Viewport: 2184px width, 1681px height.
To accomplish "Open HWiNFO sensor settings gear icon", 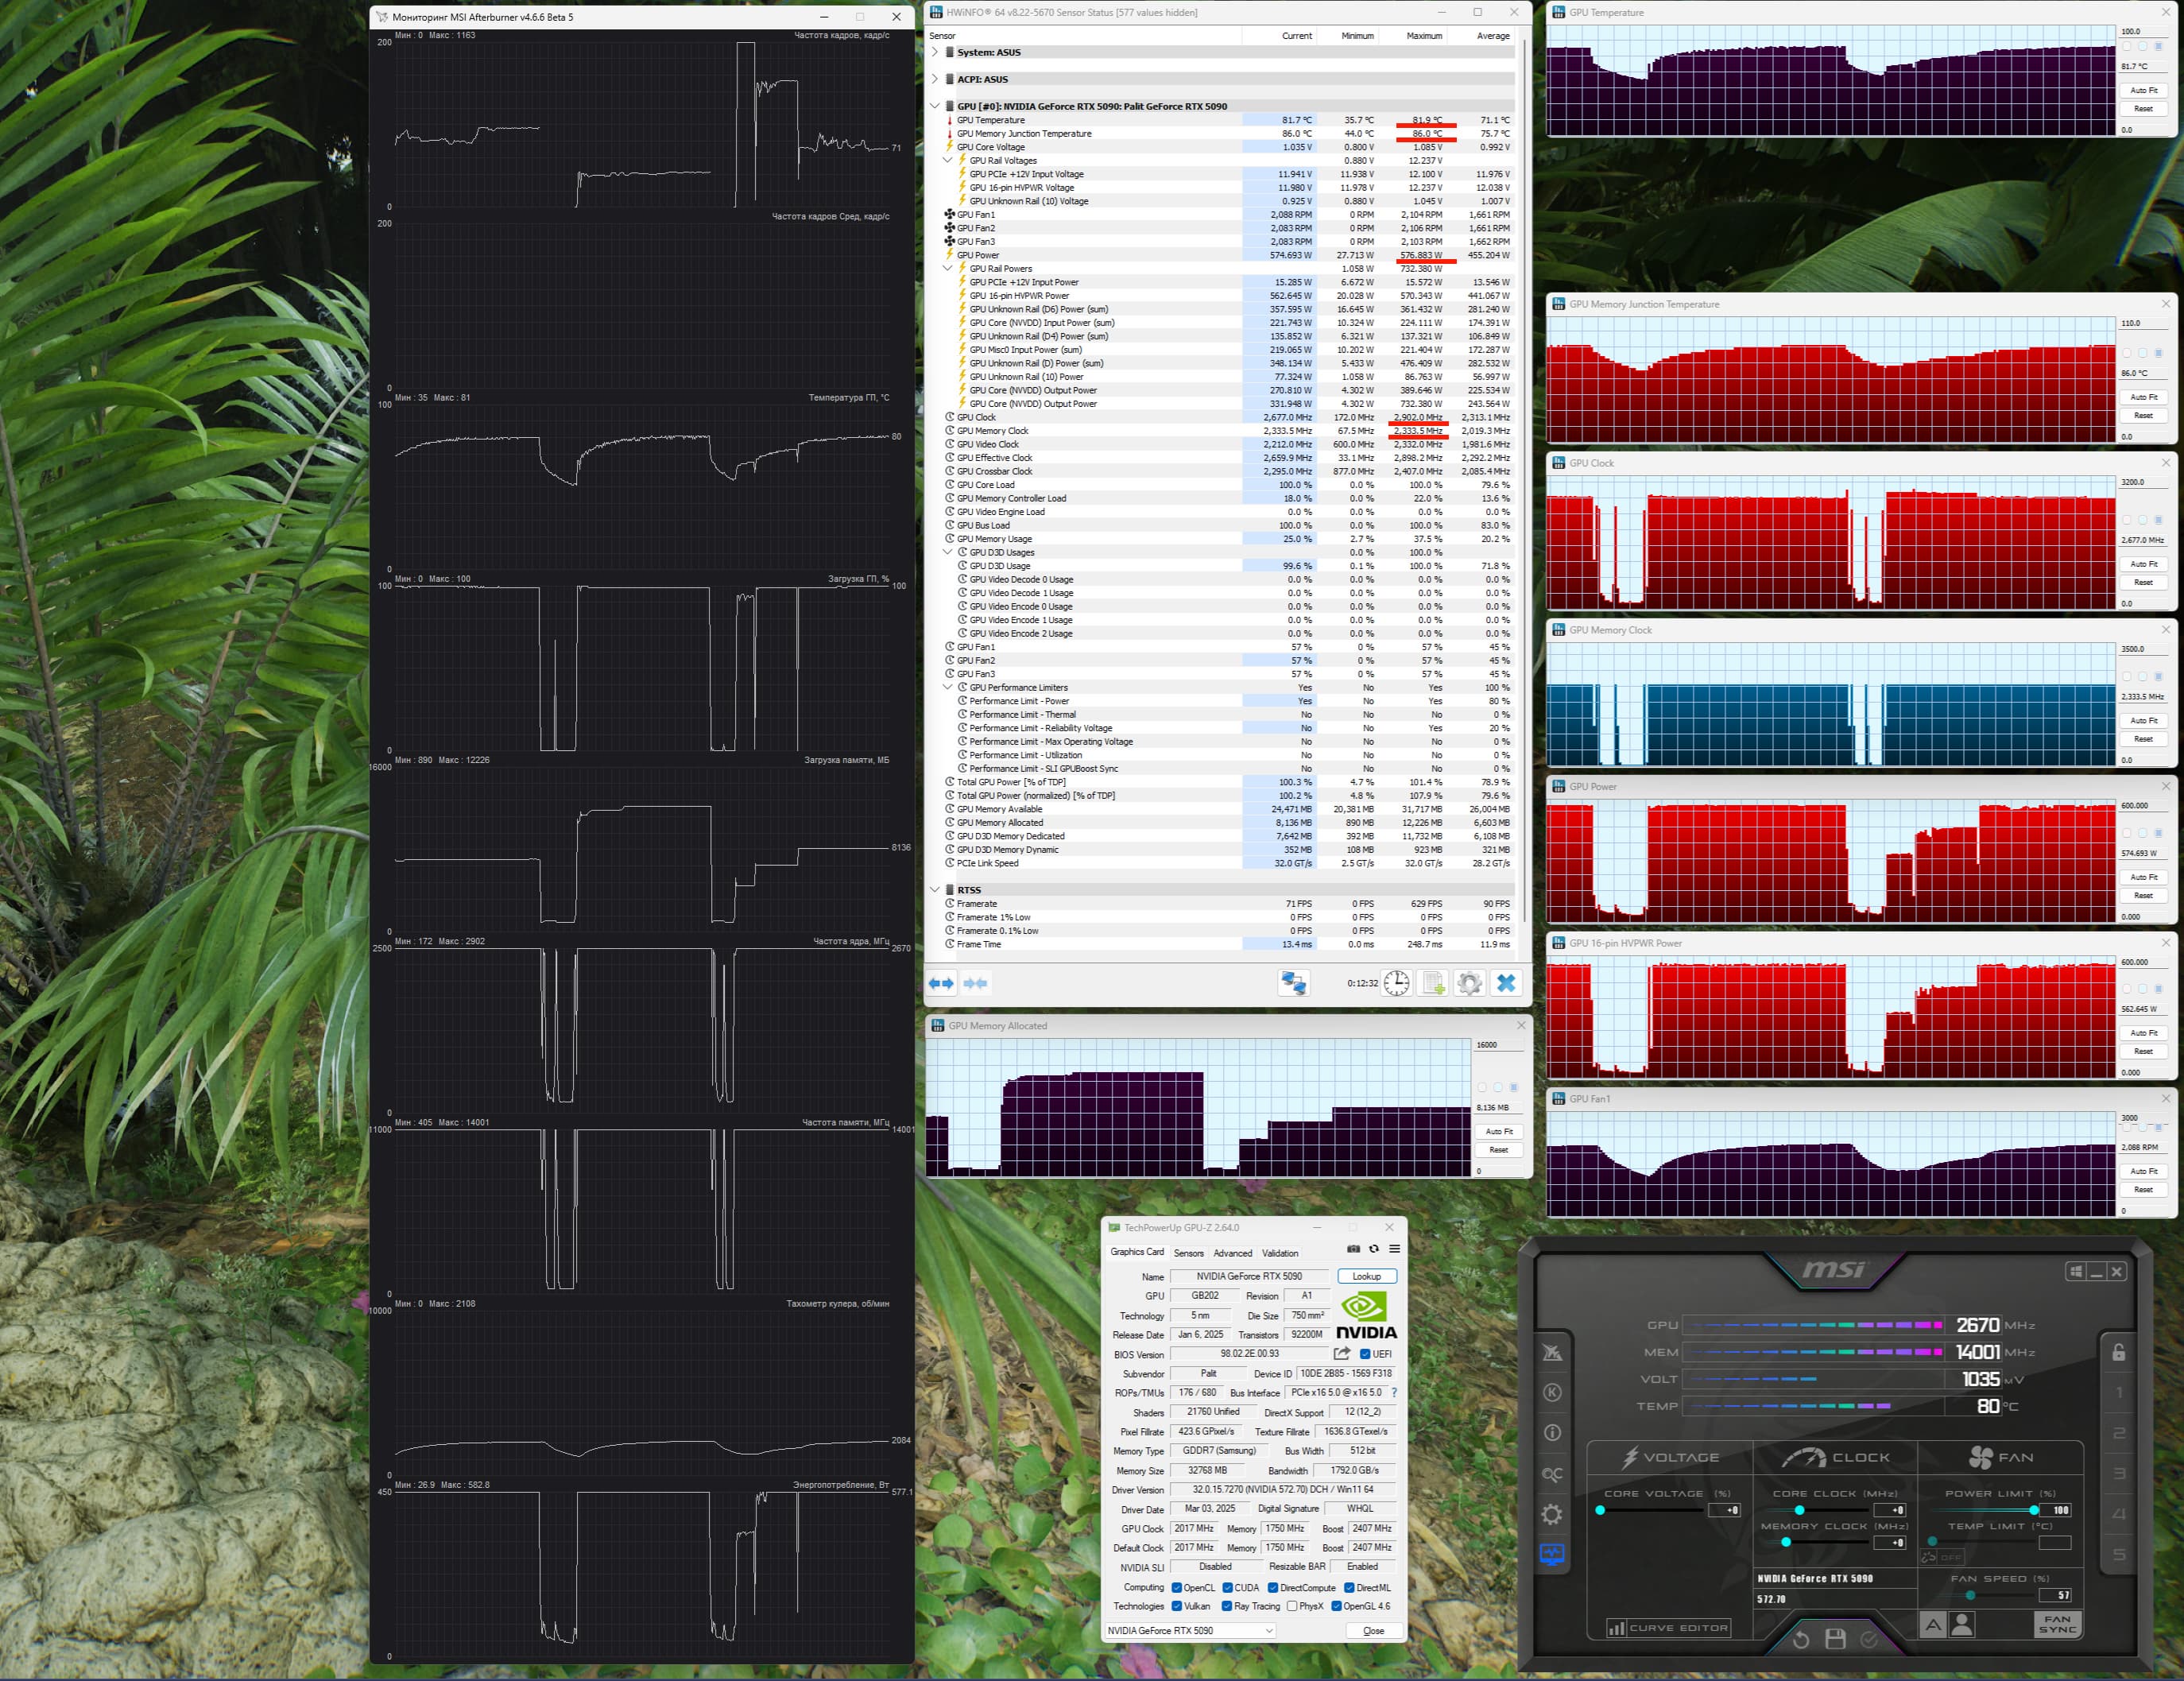I will [1469, 983].
